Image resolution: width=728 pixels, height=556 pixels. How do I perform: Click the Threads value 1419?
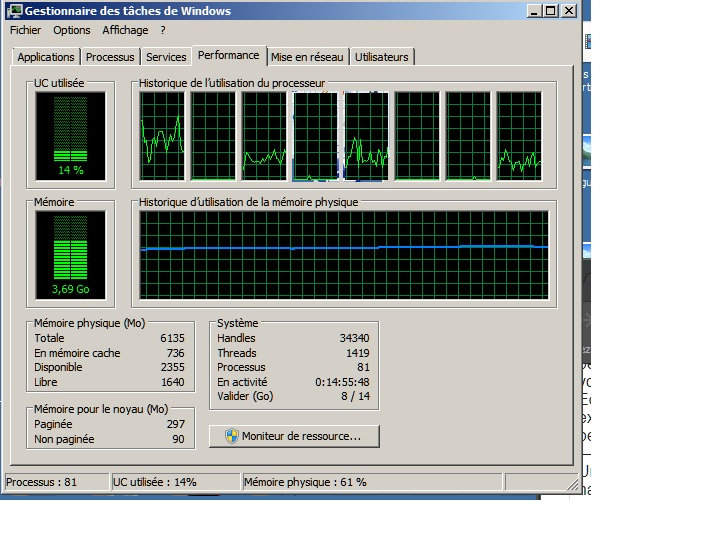(358, 353)
